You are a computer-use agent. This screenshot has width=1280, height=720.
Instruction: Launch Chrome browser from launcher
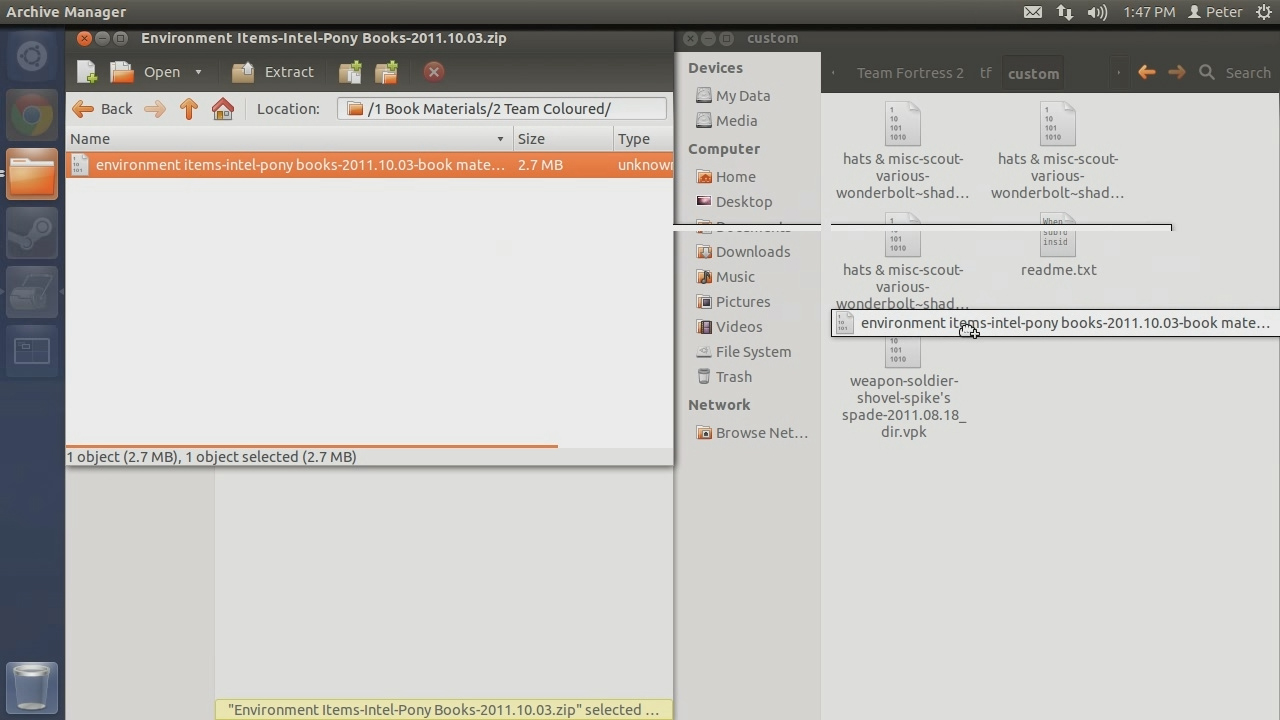(x=32, y=115)
